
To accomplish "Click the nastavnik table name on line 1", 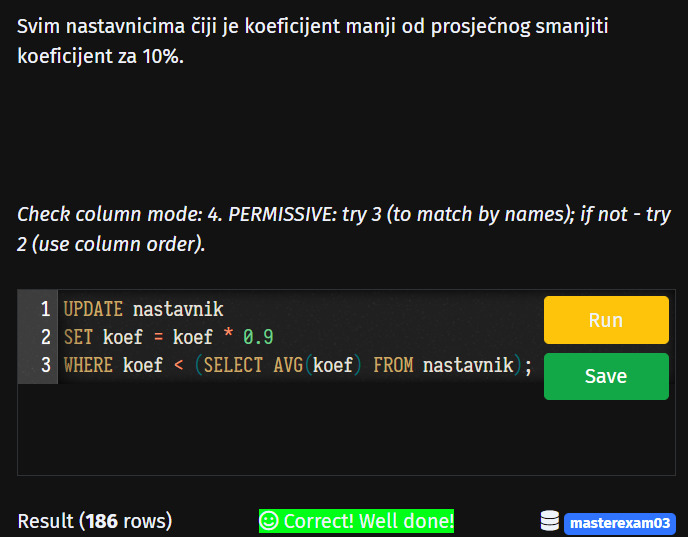I will coord(178,309).
